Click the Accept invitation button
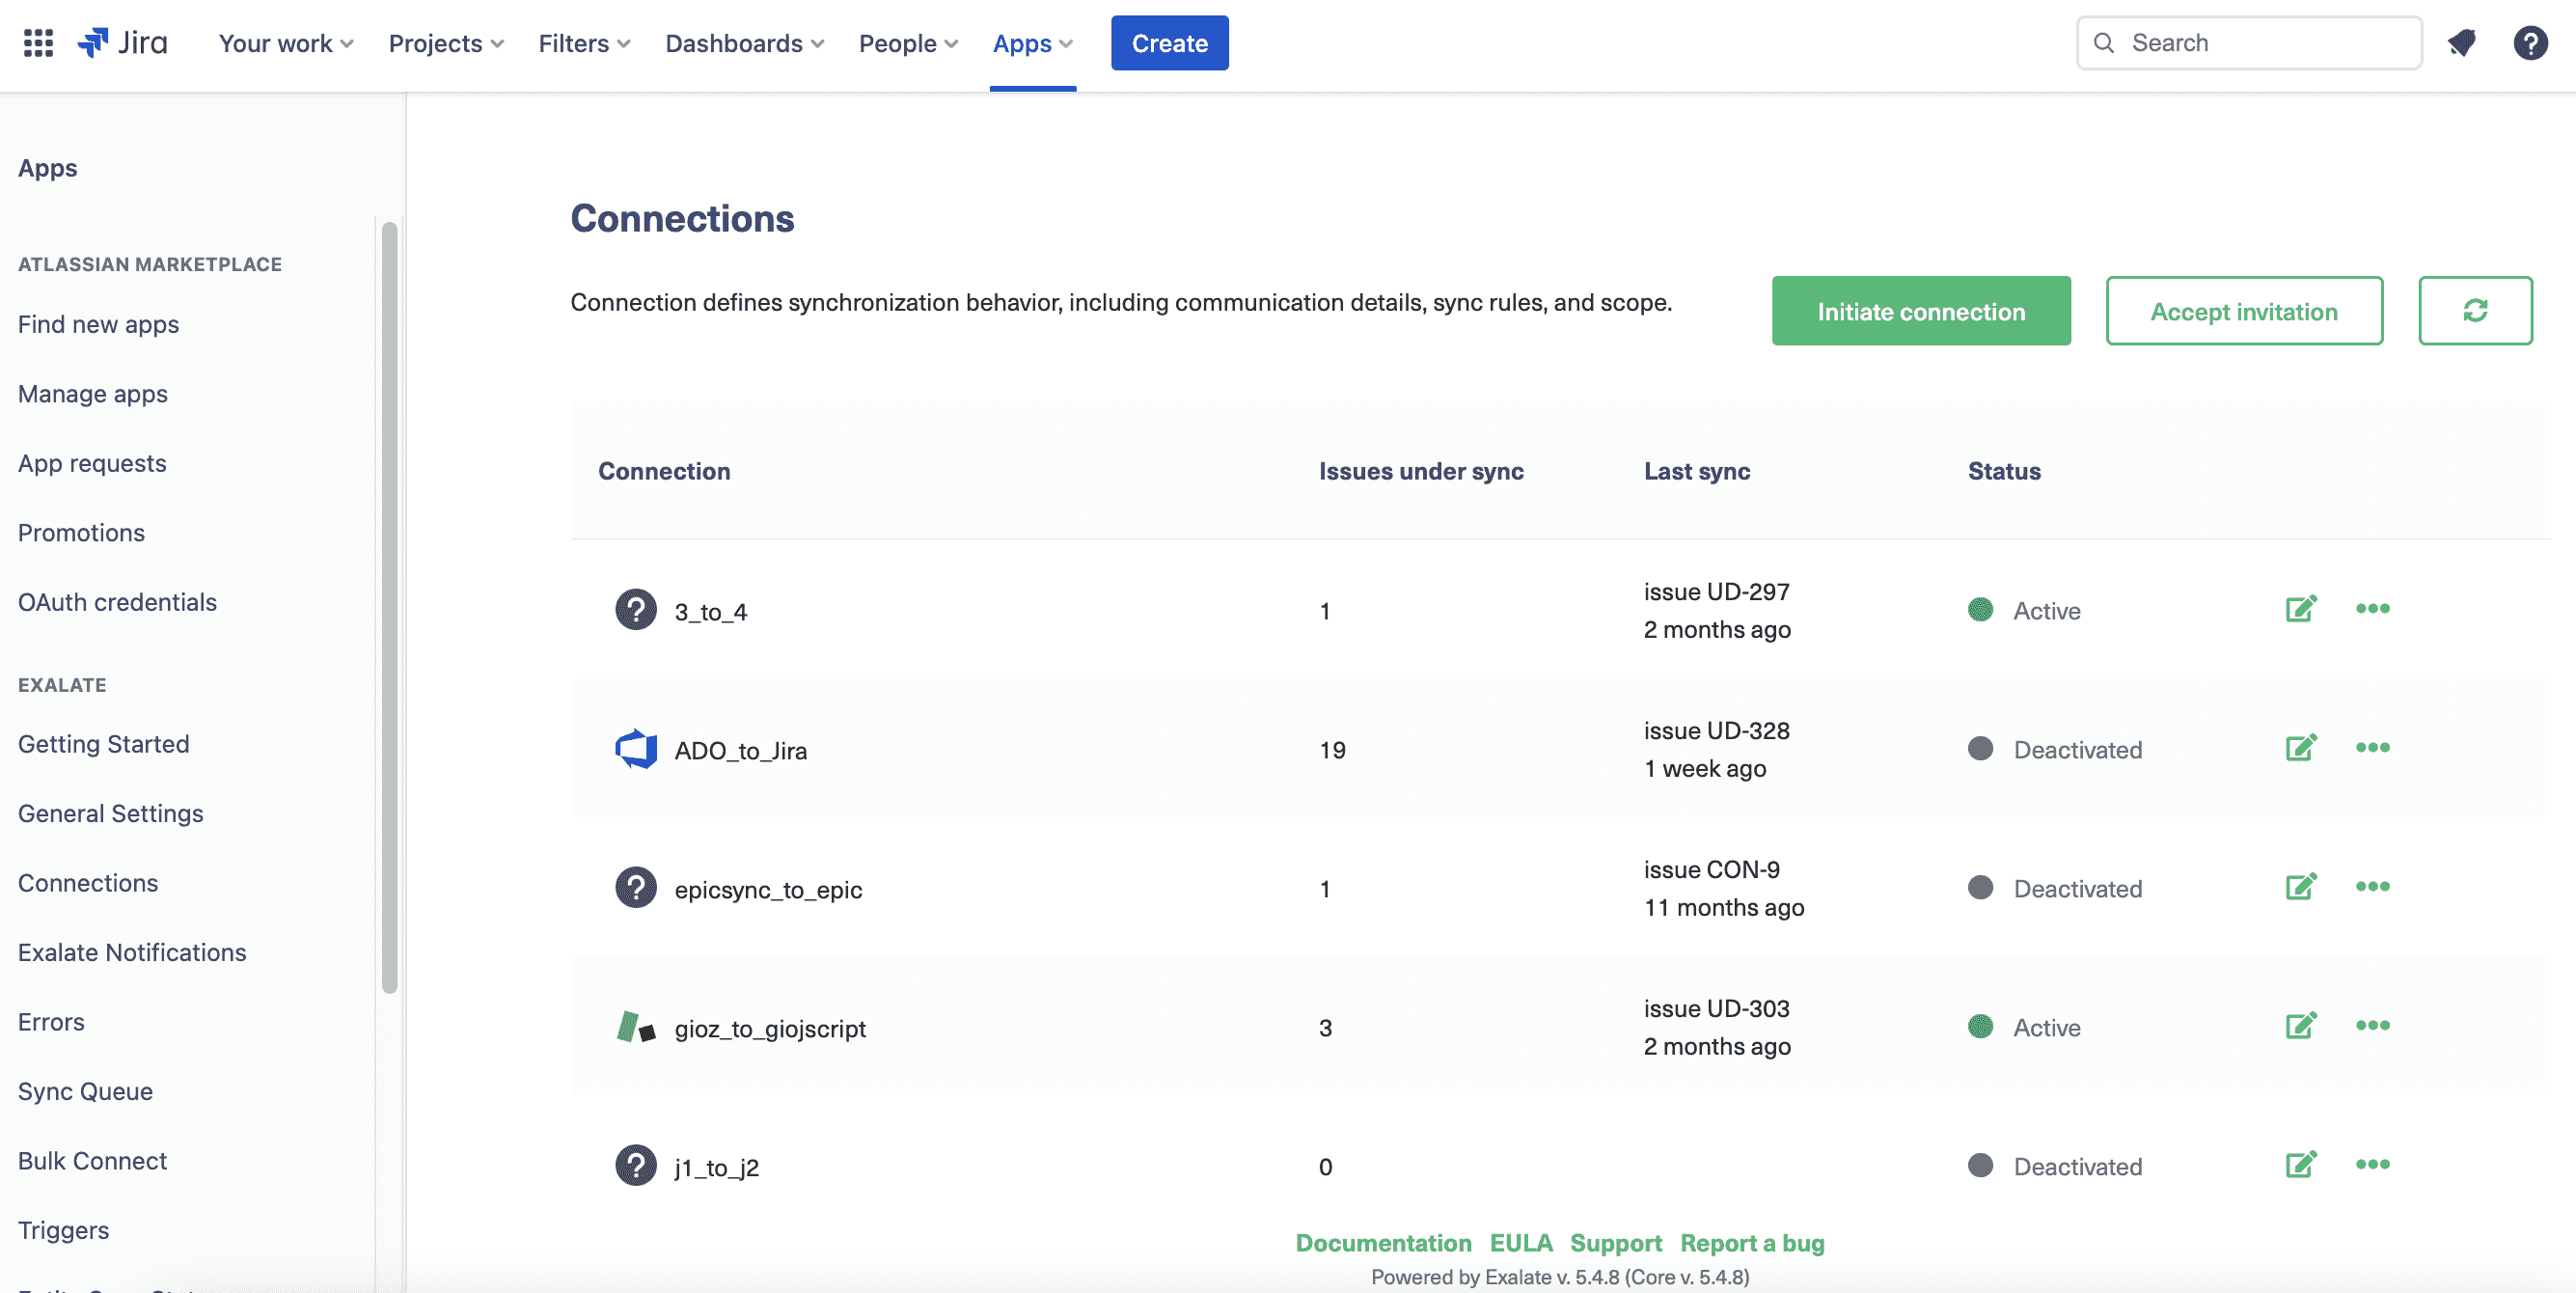This screenshot has width=2576, height=1293. coord(2245,311)
